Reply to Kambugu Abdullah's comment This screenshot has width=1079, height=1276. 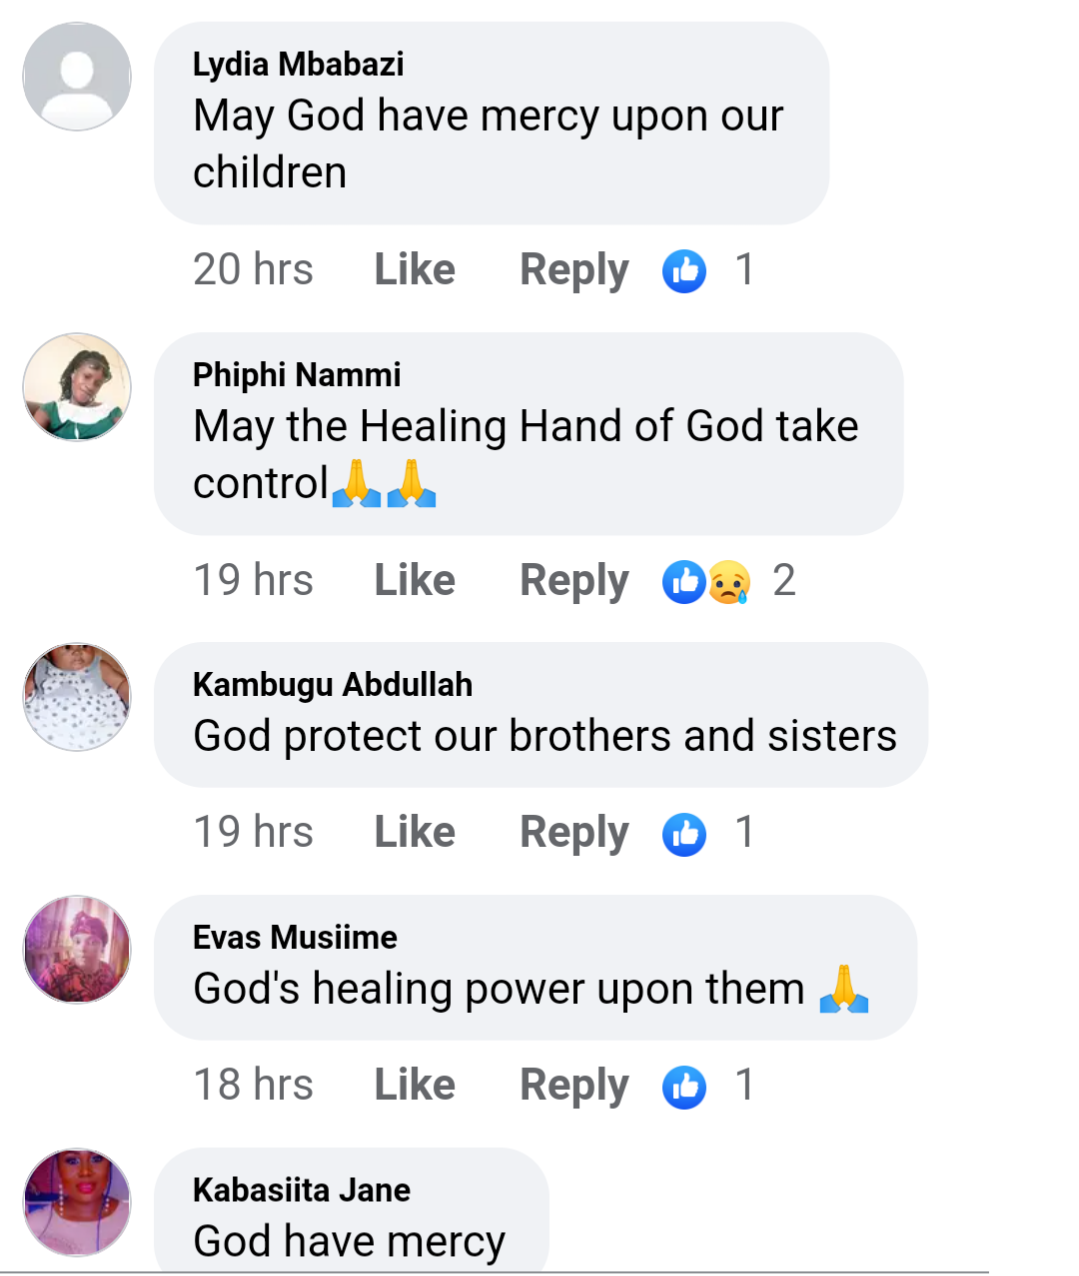point(574,833)
